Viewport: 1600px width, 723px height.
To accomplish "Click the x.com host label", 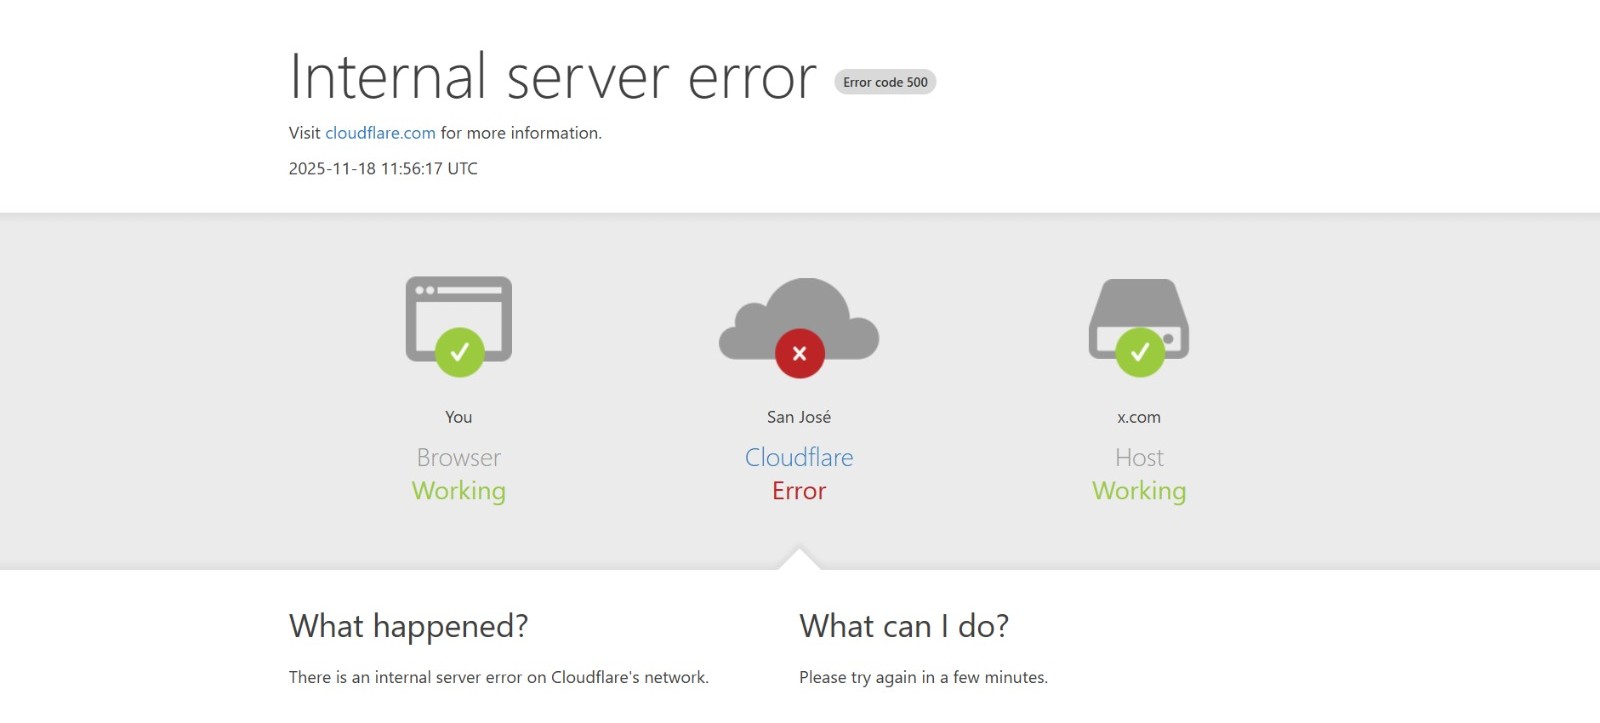I will tap(1139, 417).
